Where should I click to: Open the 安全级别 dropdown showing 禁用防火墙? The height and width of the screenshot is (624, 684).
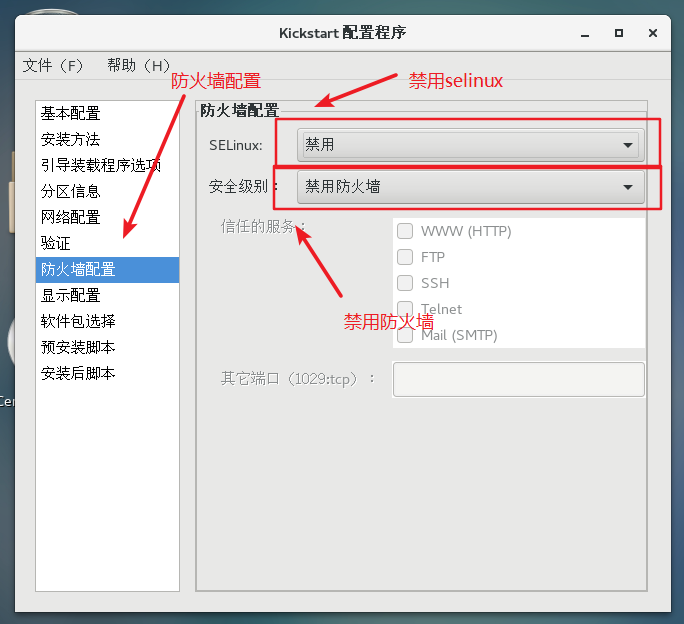[471, 187]
